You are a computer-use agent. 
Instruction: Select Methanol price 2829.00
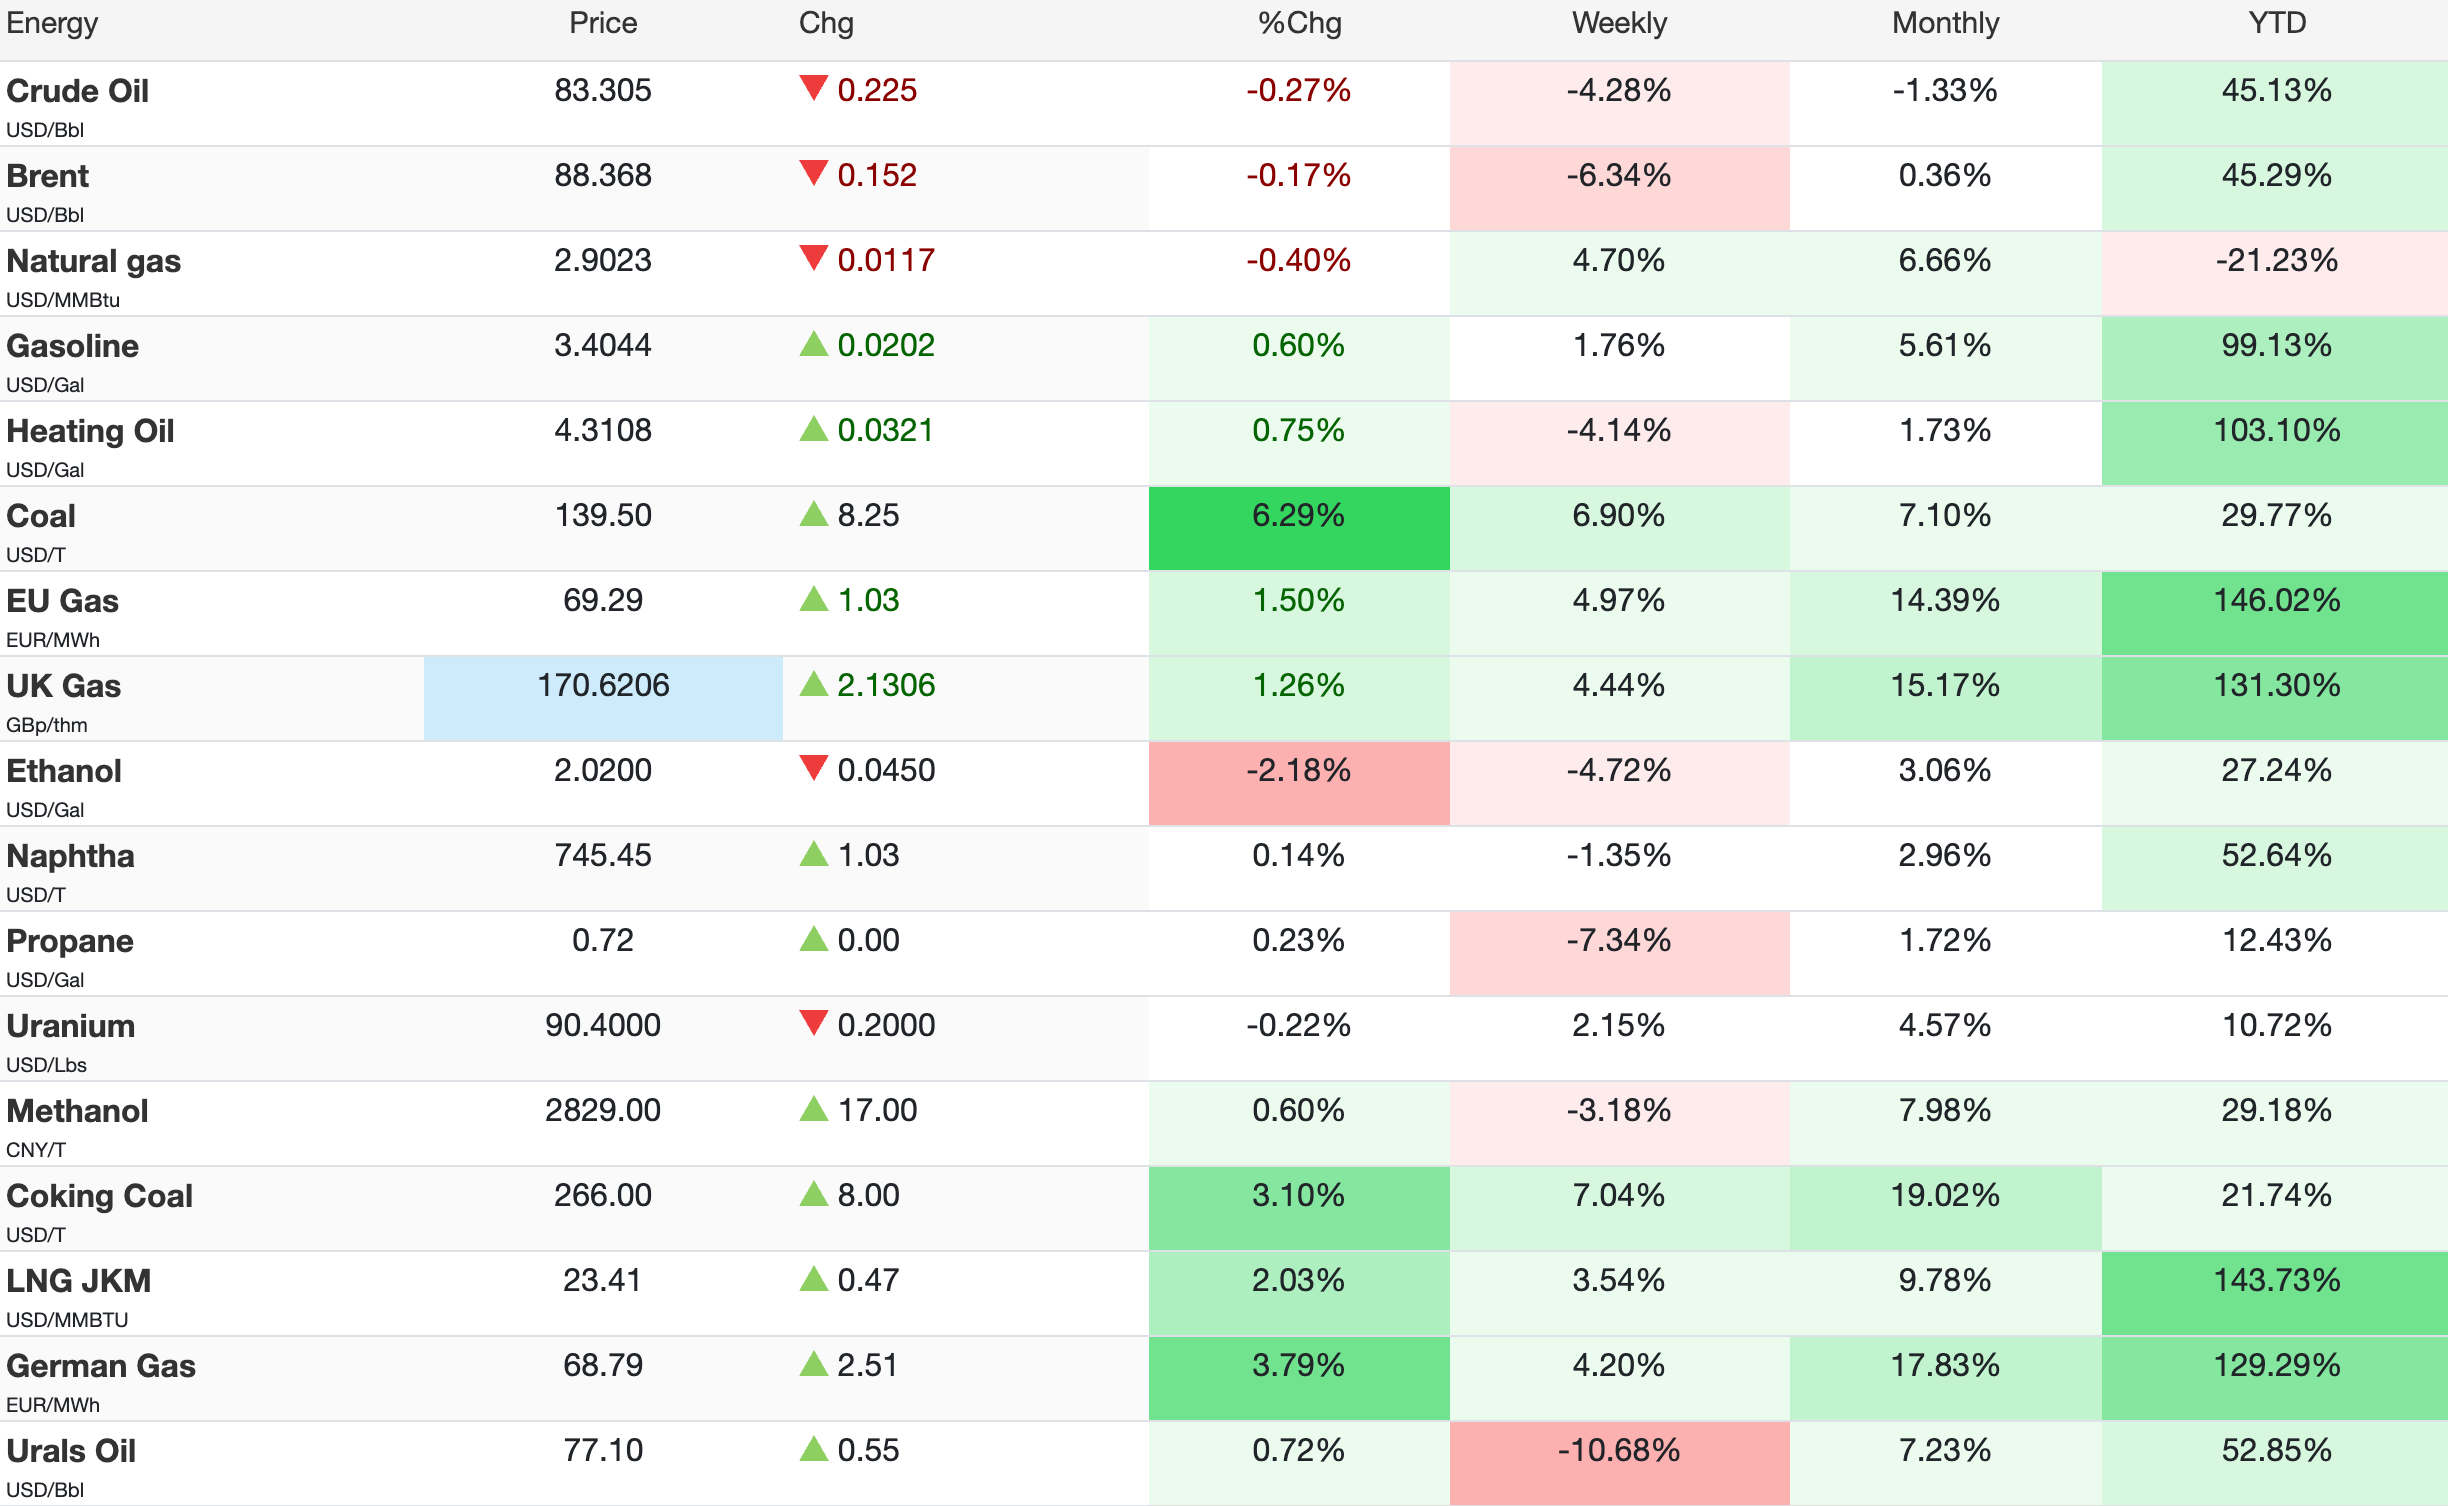coord(603,1111)
